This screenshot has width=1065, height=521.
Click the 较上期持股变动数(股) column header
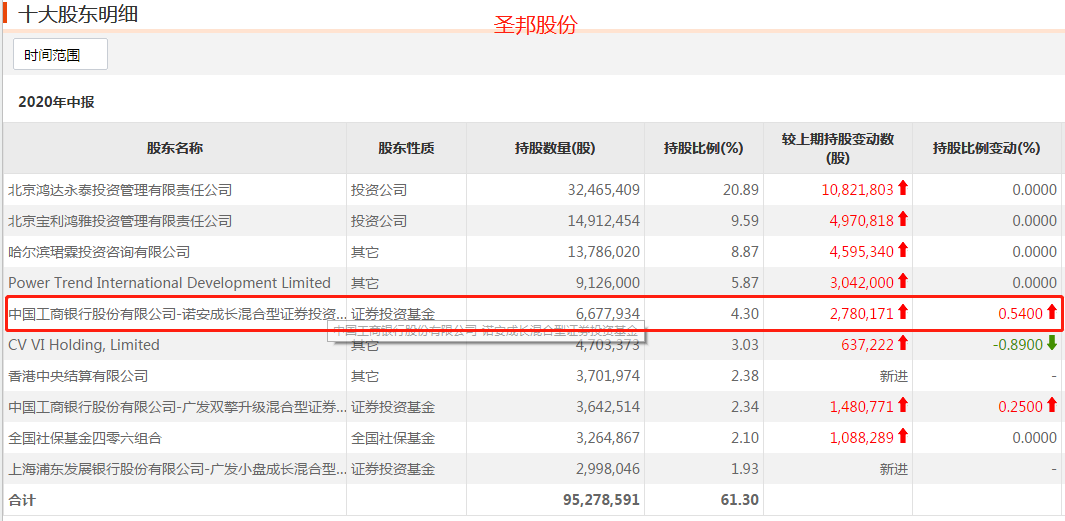coord(837,149)
